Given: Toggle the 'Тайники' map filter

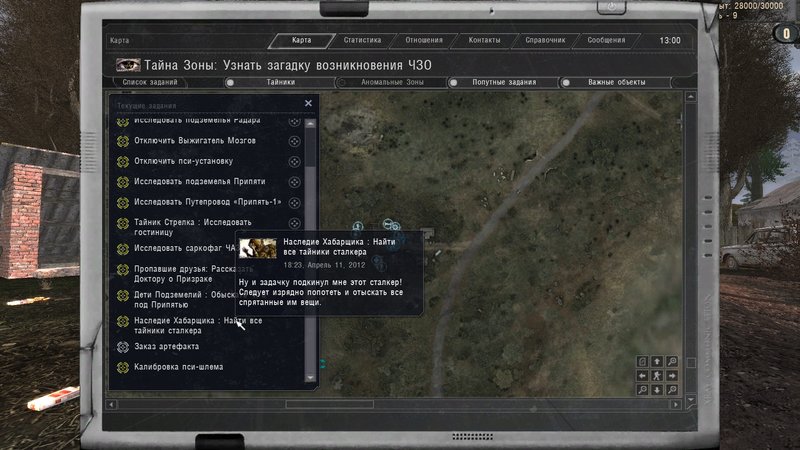Looking at the screenshot, I should [281, 82].
